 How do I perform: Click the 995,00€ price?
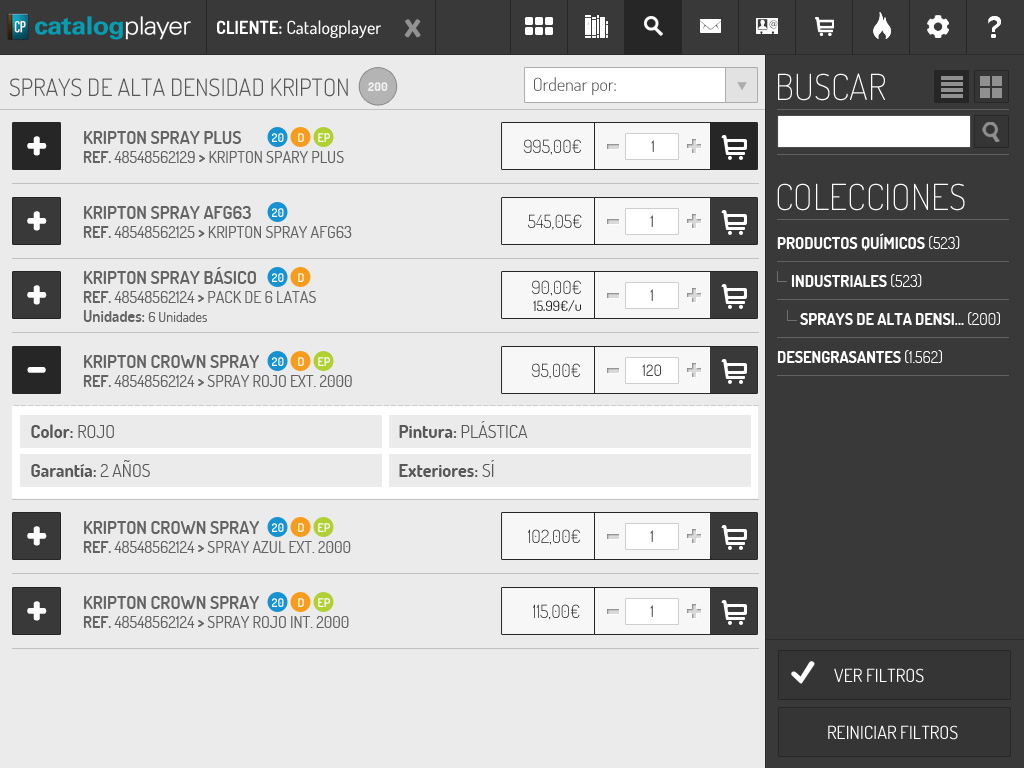552,146
